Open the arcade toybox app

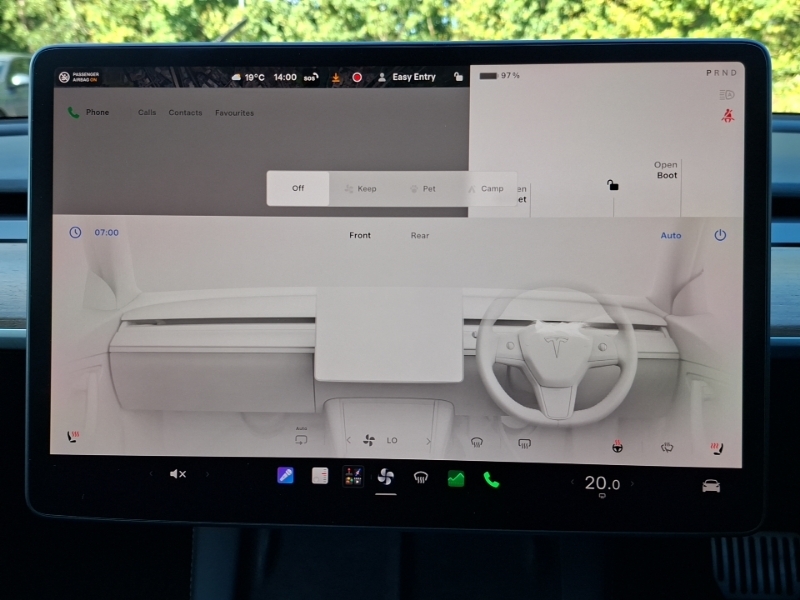[x=353, y=477]
